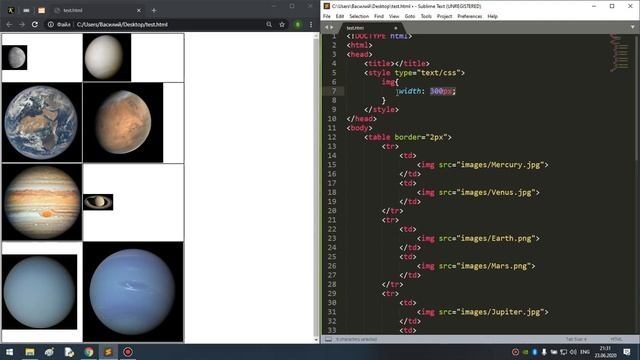Open the Edit menu in Sublime Text
This screenshot has height=360, width=640.
(x=340, y=16)
